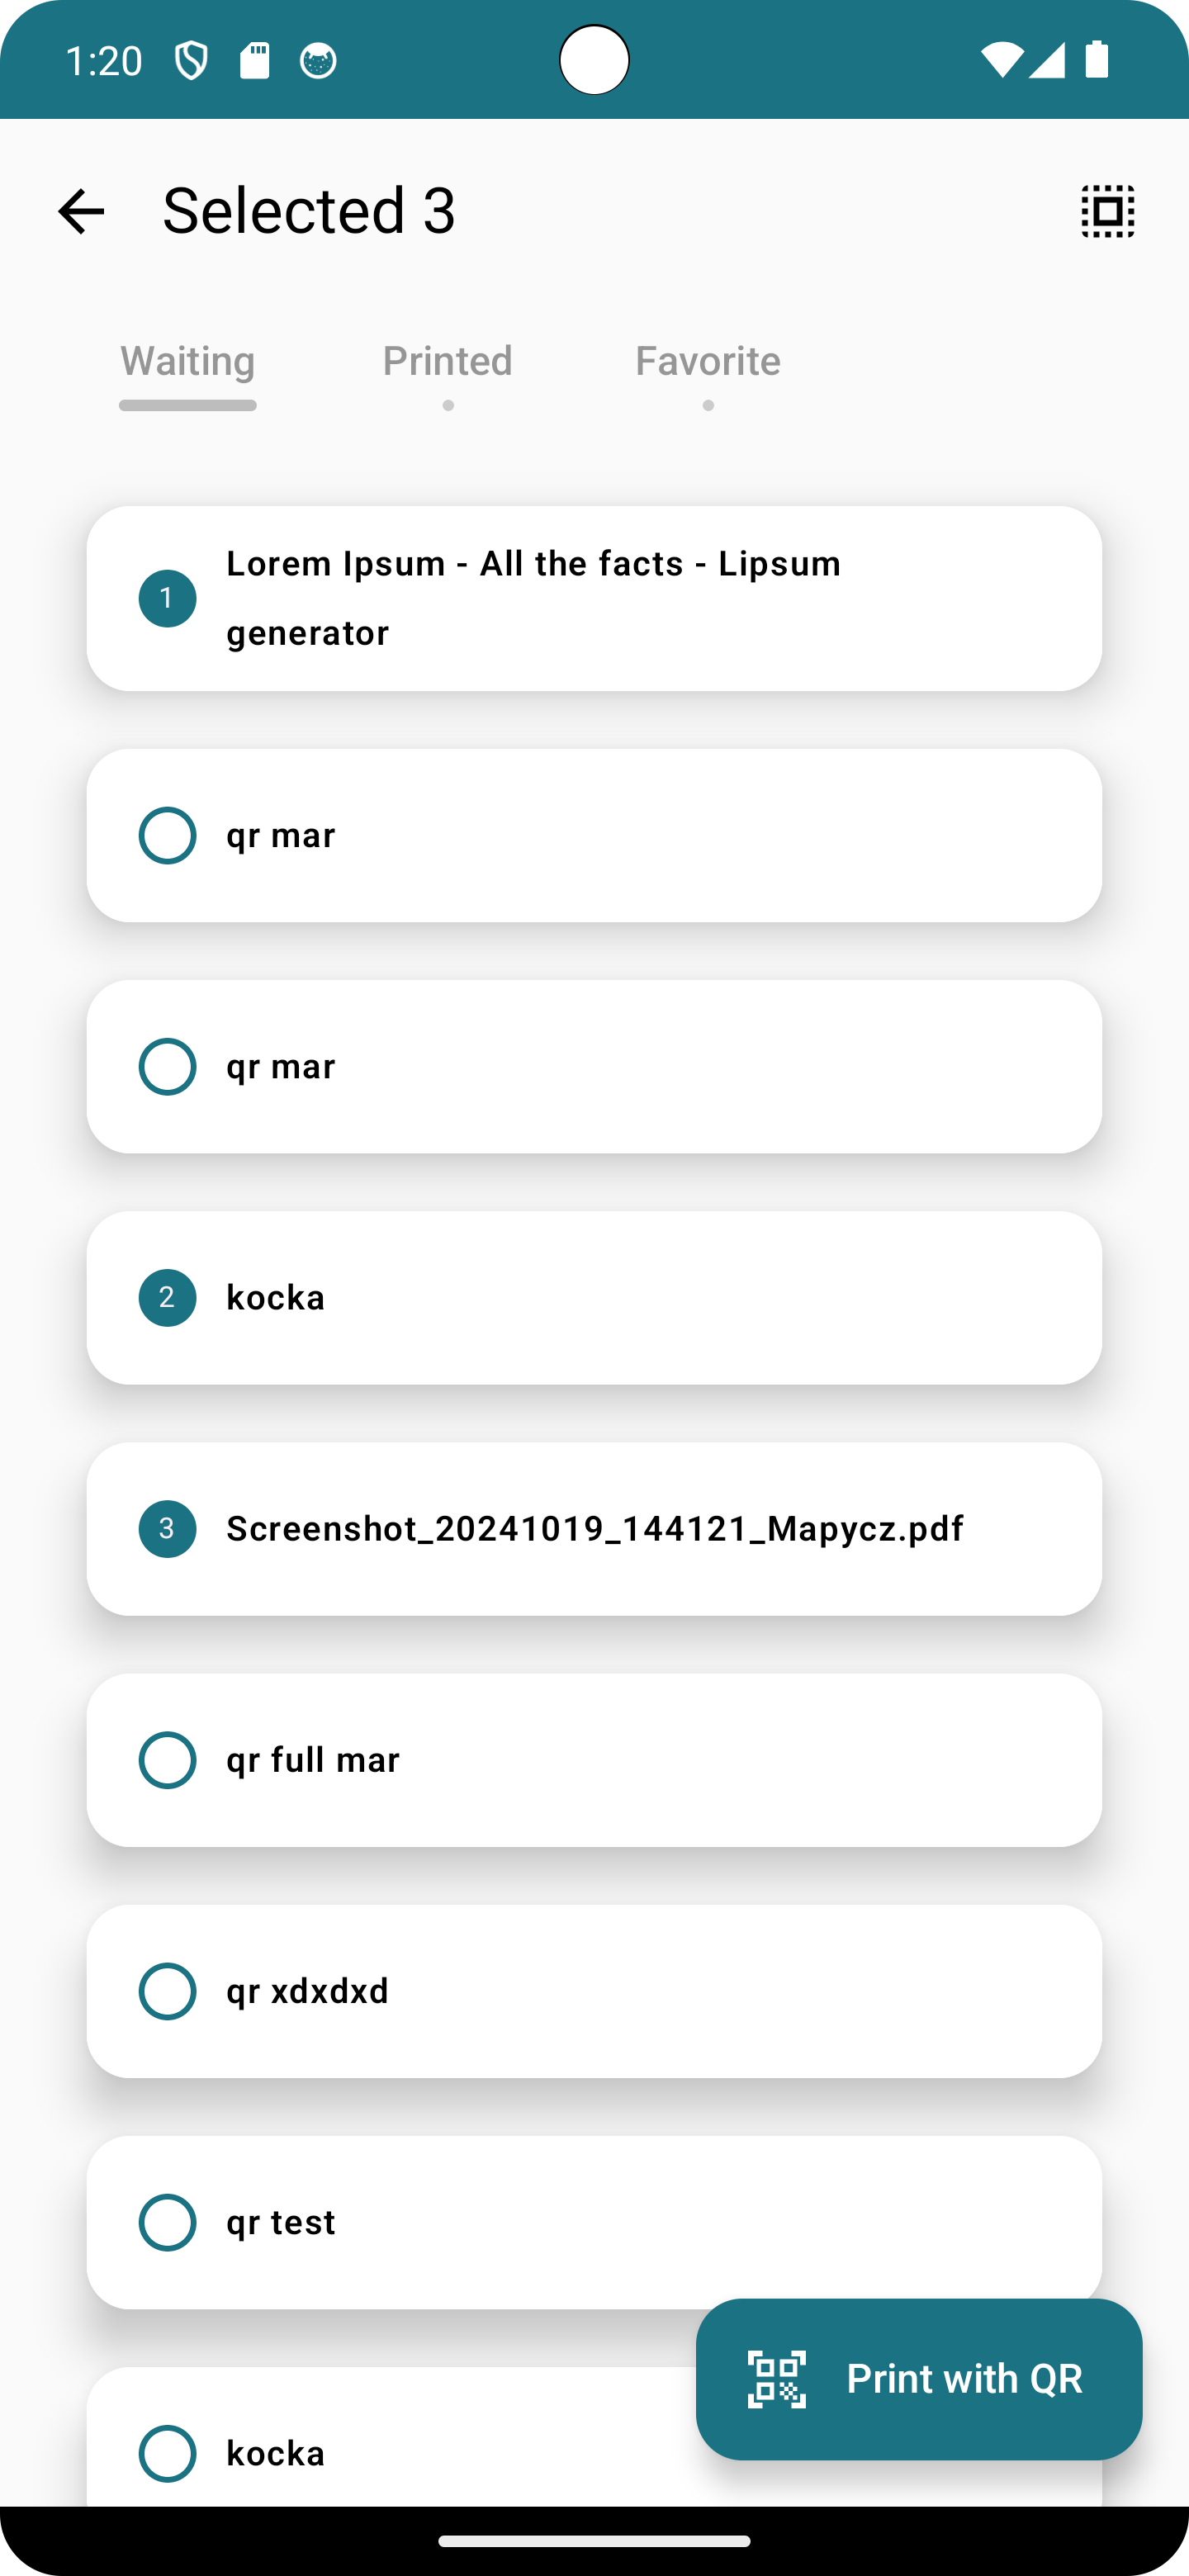Image resolution: width=1189 pixels, height=2576 pixels.
Task: Select the bottom kocka checkbox
Action: [x=167, y=2453]
